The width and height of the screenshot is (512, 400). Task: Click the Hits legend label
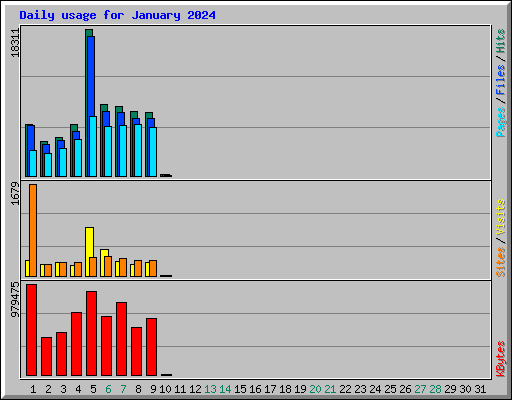pos(501,41)
